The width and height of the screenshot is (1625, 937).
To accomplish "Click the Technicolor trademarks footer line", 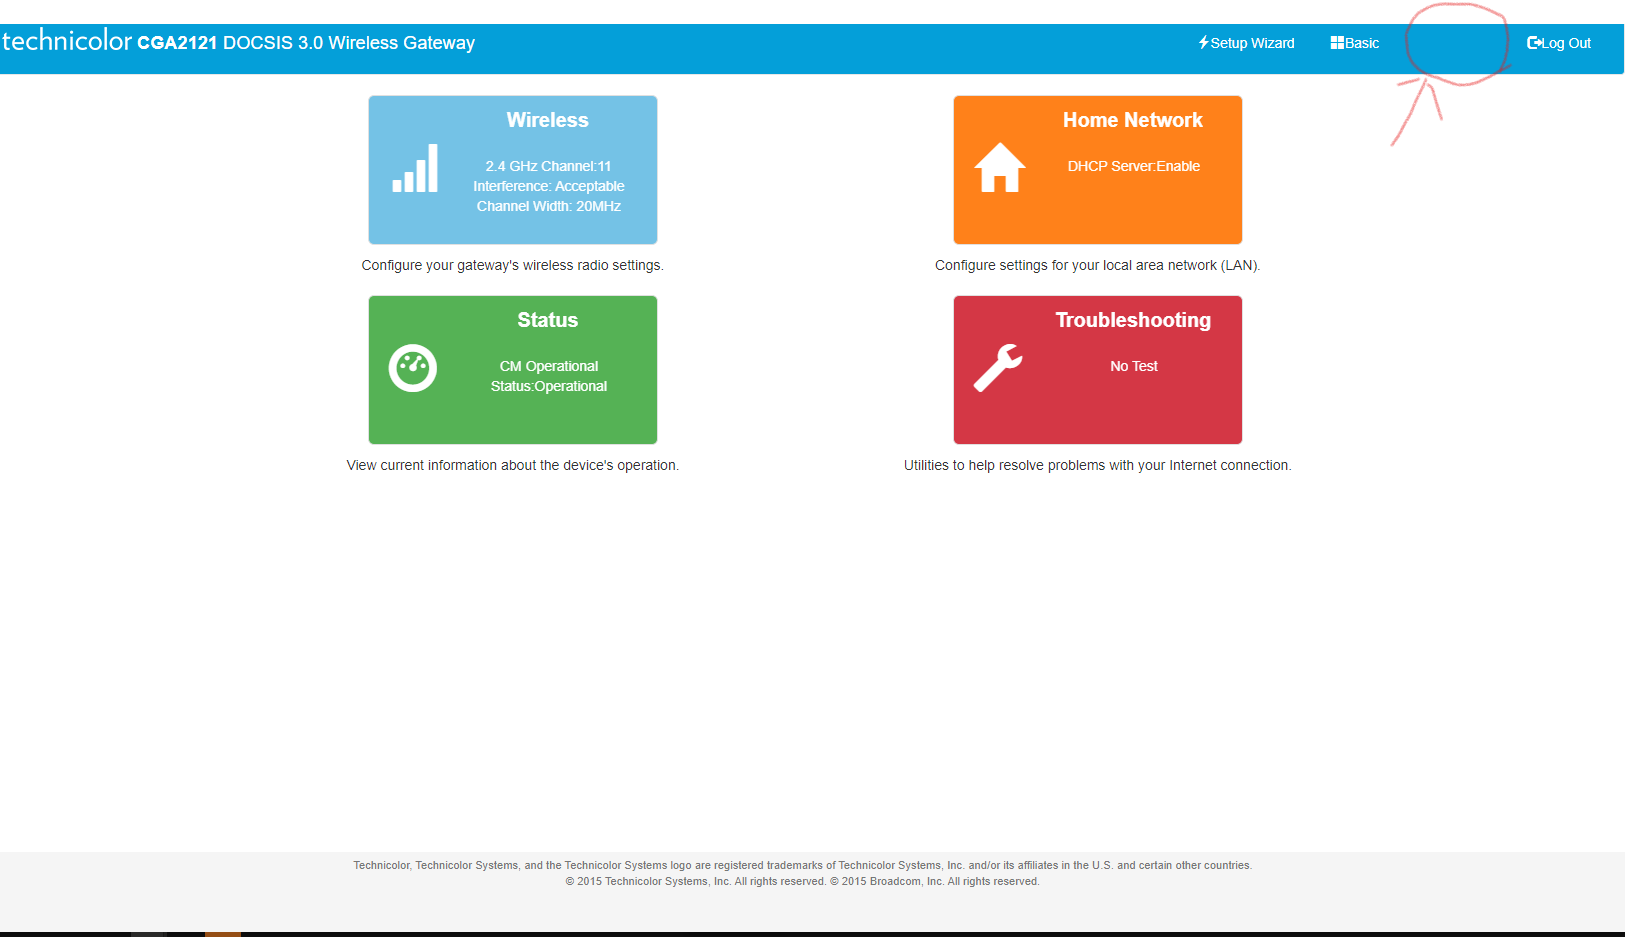I will pyautogui.click(x=803, y=865).
